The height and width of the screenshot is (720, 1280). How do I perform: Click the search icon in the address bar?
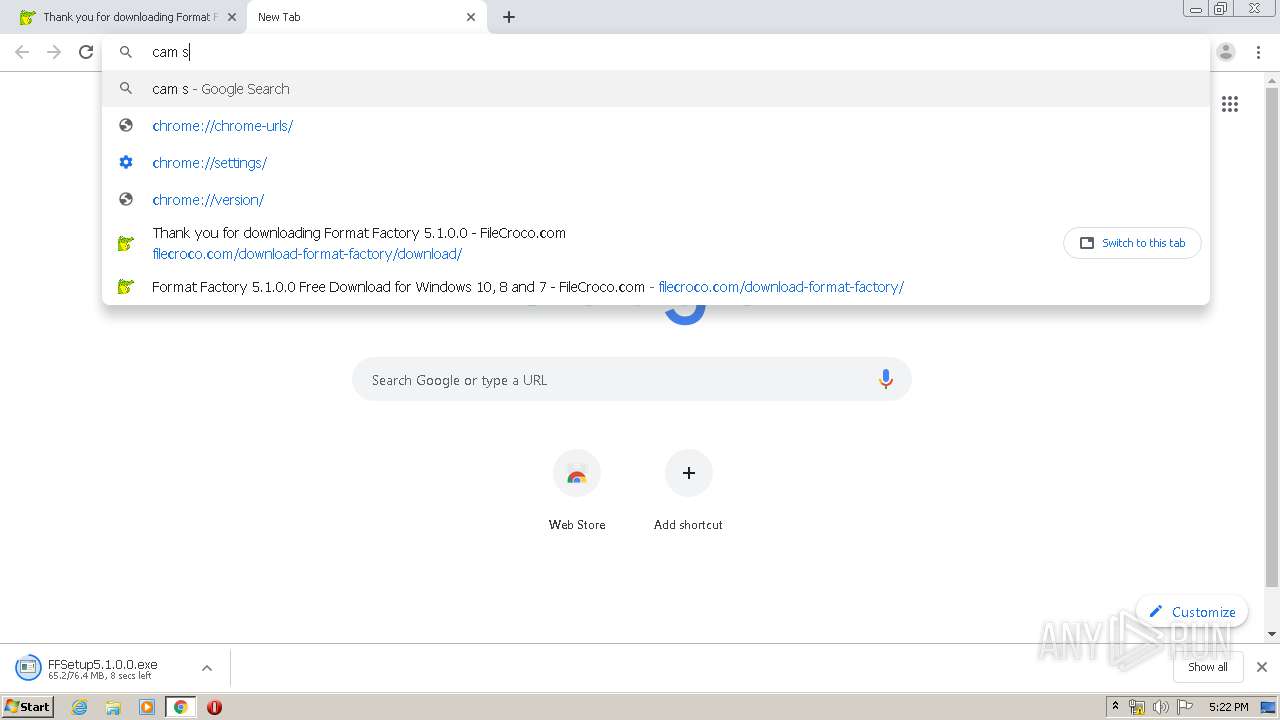coord(126,52)
